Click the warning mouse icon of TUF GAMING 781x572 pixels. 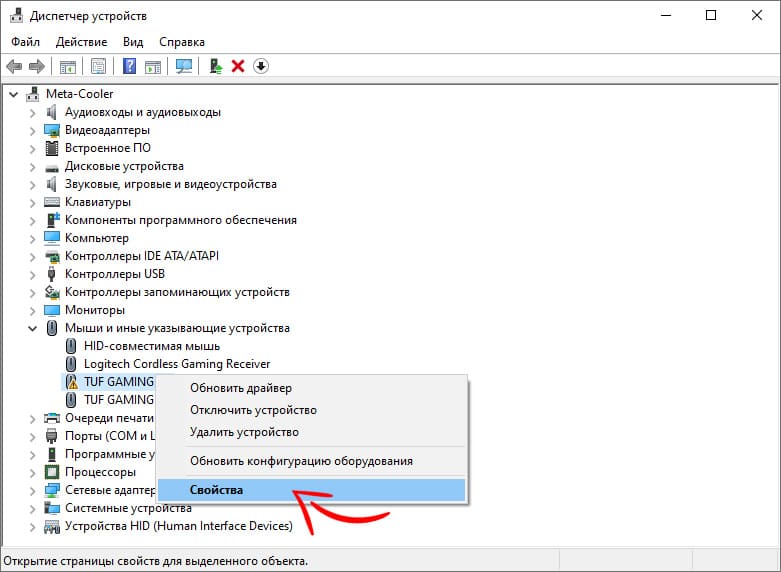[72, 382]
